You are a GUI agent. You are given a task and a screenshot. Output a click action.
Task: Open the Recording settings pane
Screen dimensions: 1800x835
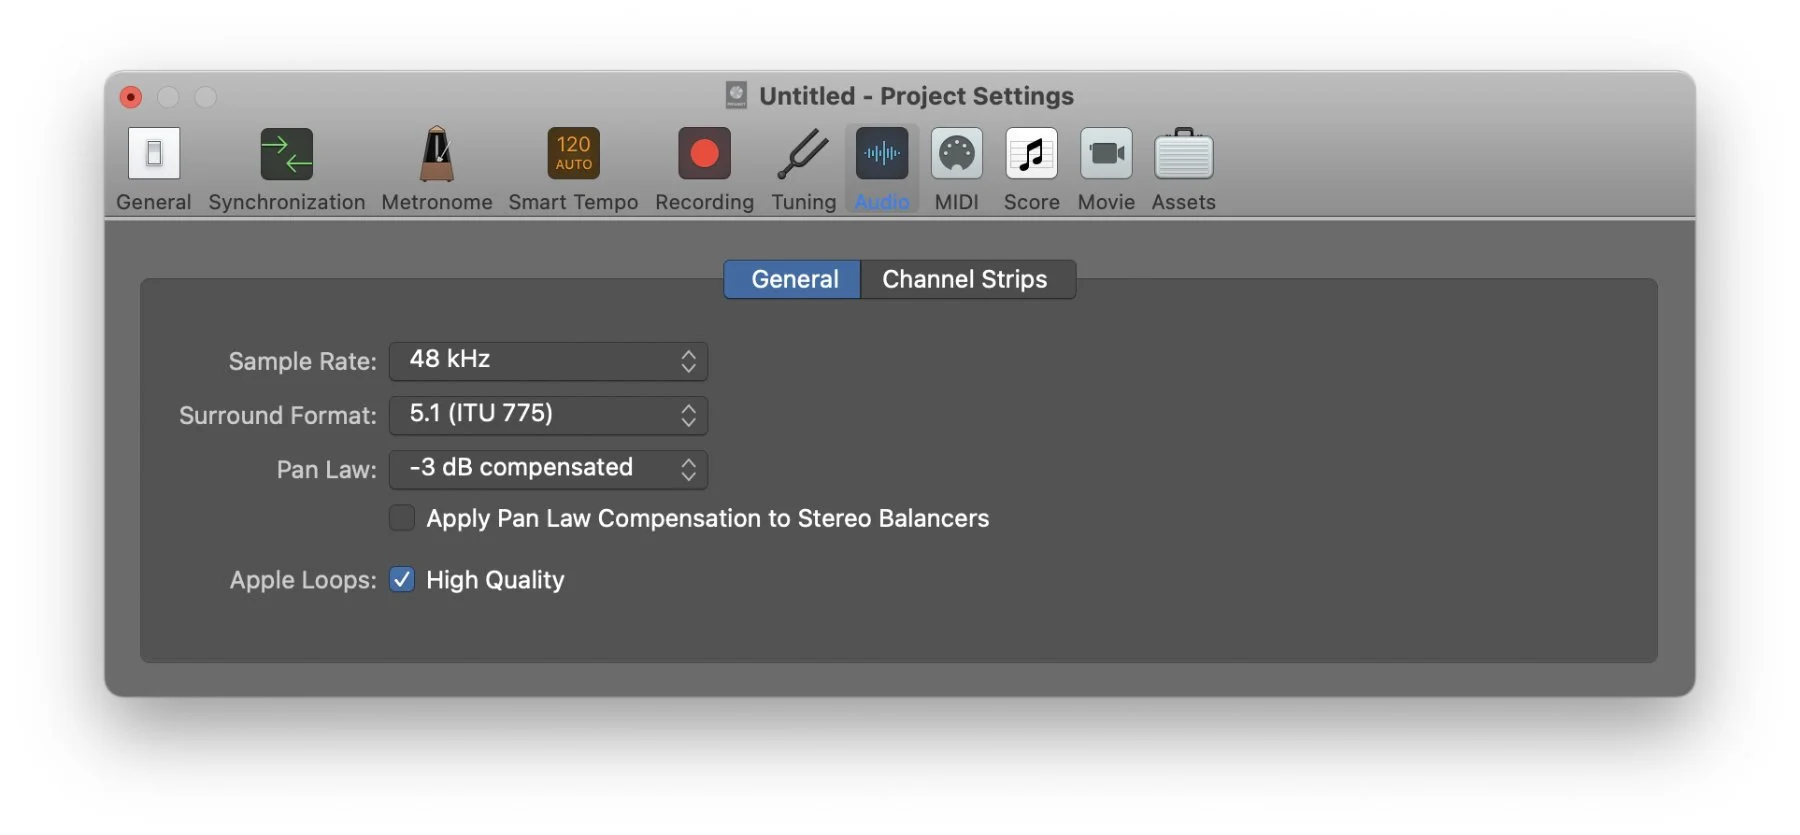point(704,168)
